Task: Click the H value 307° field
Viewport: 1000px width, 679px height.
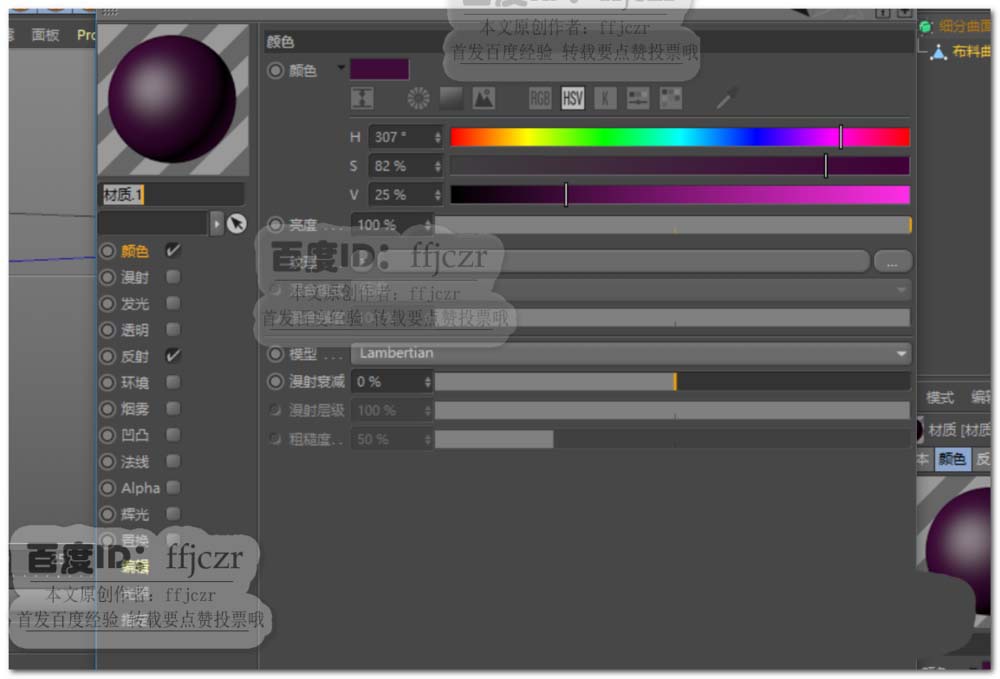Action: click(x=400, y=137)
